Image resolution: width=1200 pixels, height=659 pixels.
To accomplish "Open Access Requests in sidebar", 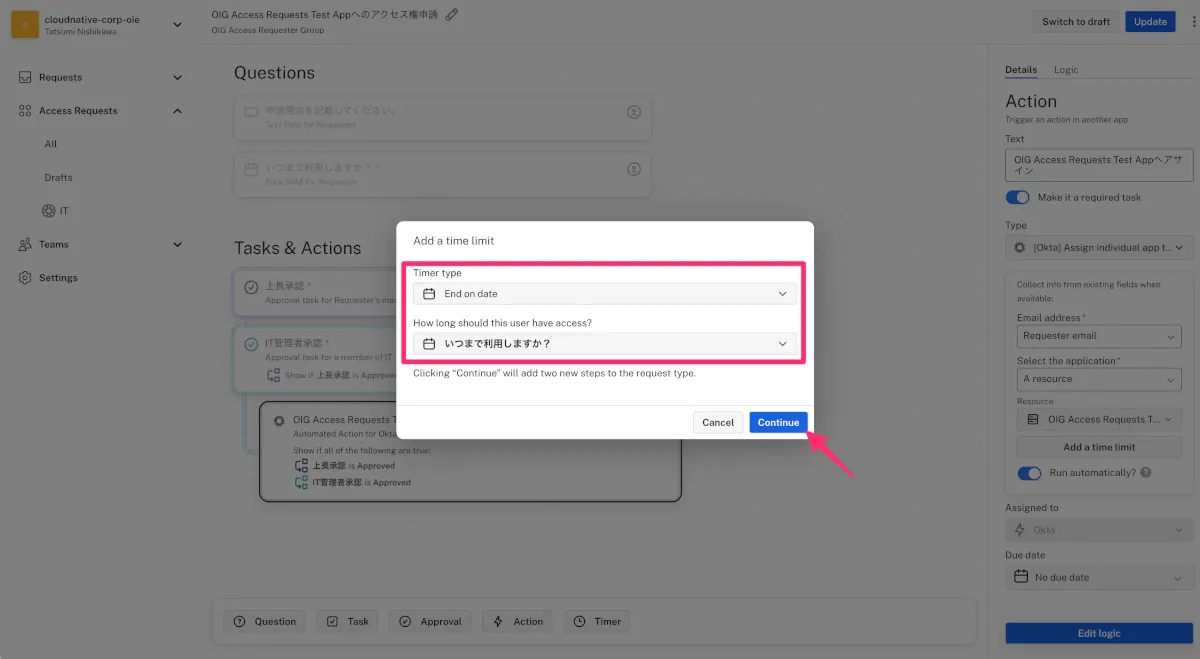I will click(78, 111).
